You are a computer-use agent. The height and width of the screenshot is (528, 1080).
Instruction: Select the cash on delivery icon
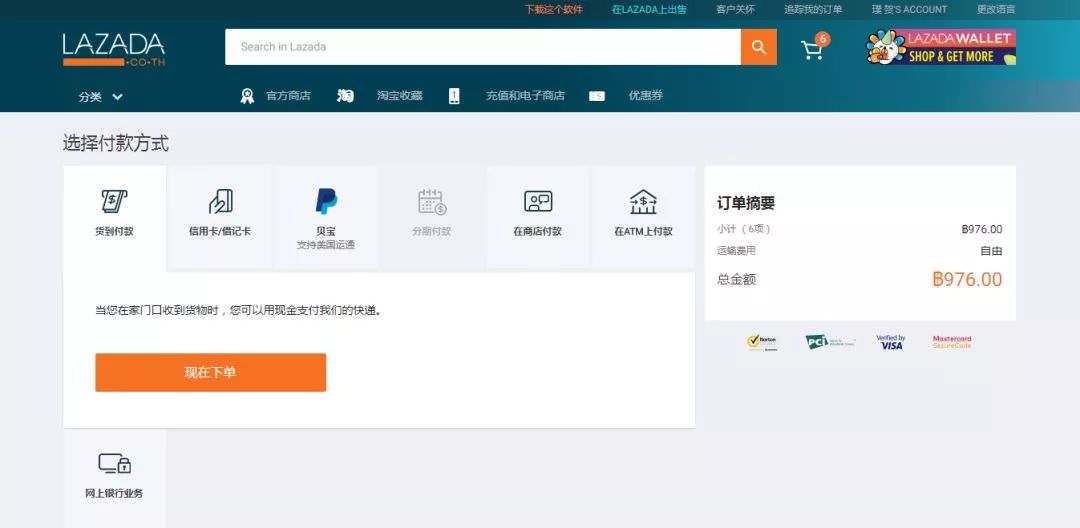(x=114, y=201)
